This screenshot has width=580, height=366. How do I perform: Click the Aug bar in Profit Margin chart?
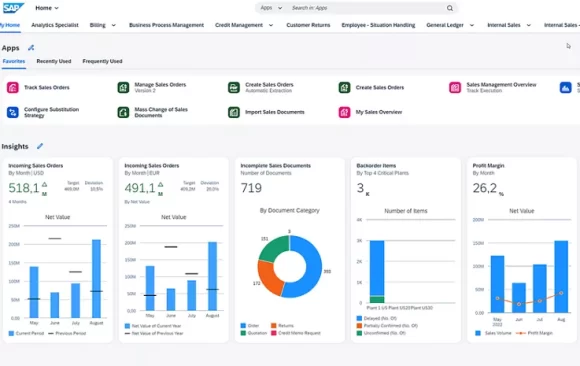coord(561,276)
